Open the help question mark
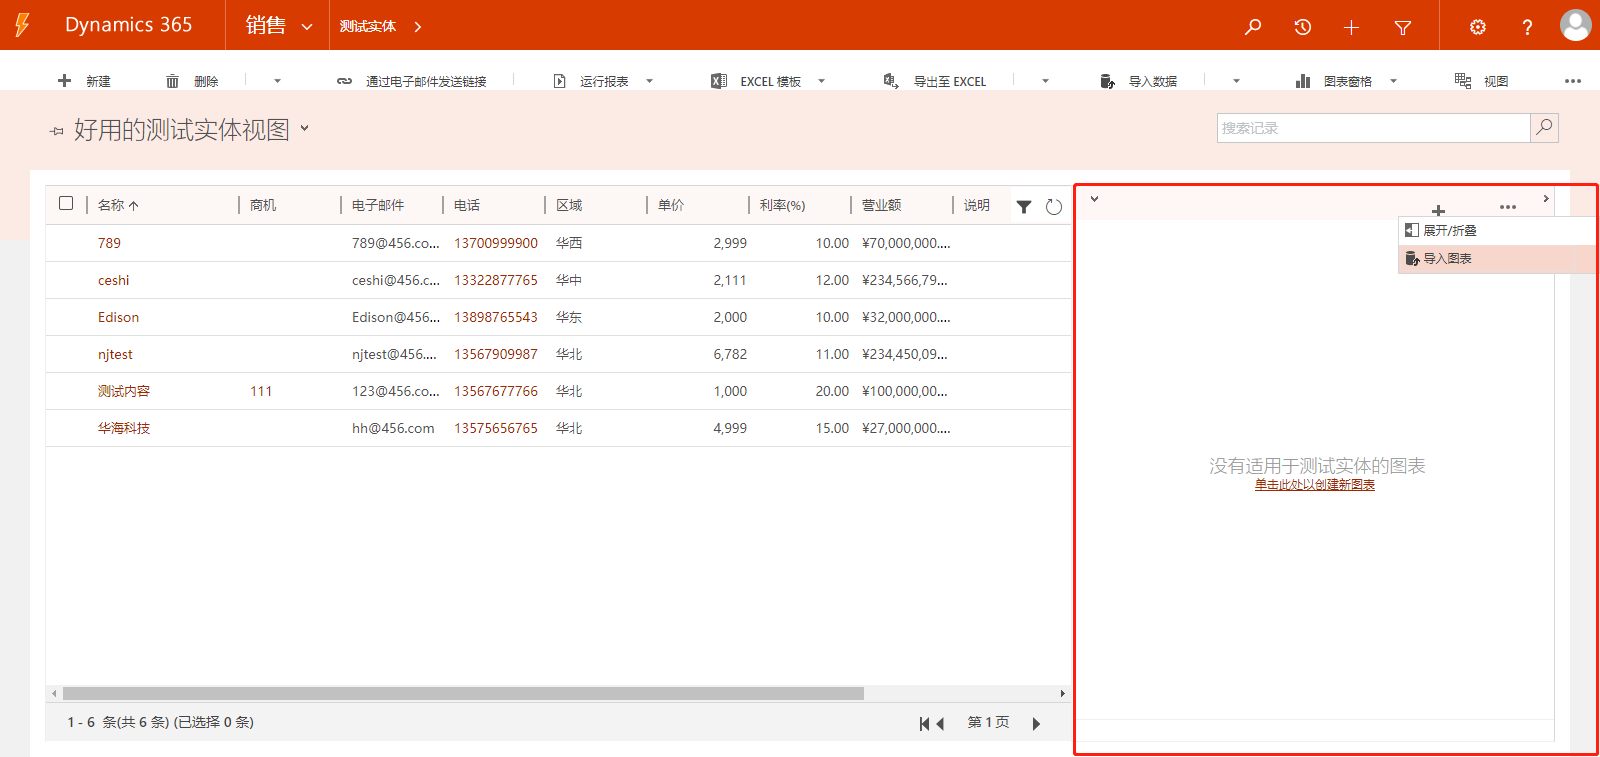The width and height of the screenshot is (1600, 757). click(x=1527, y=27)
